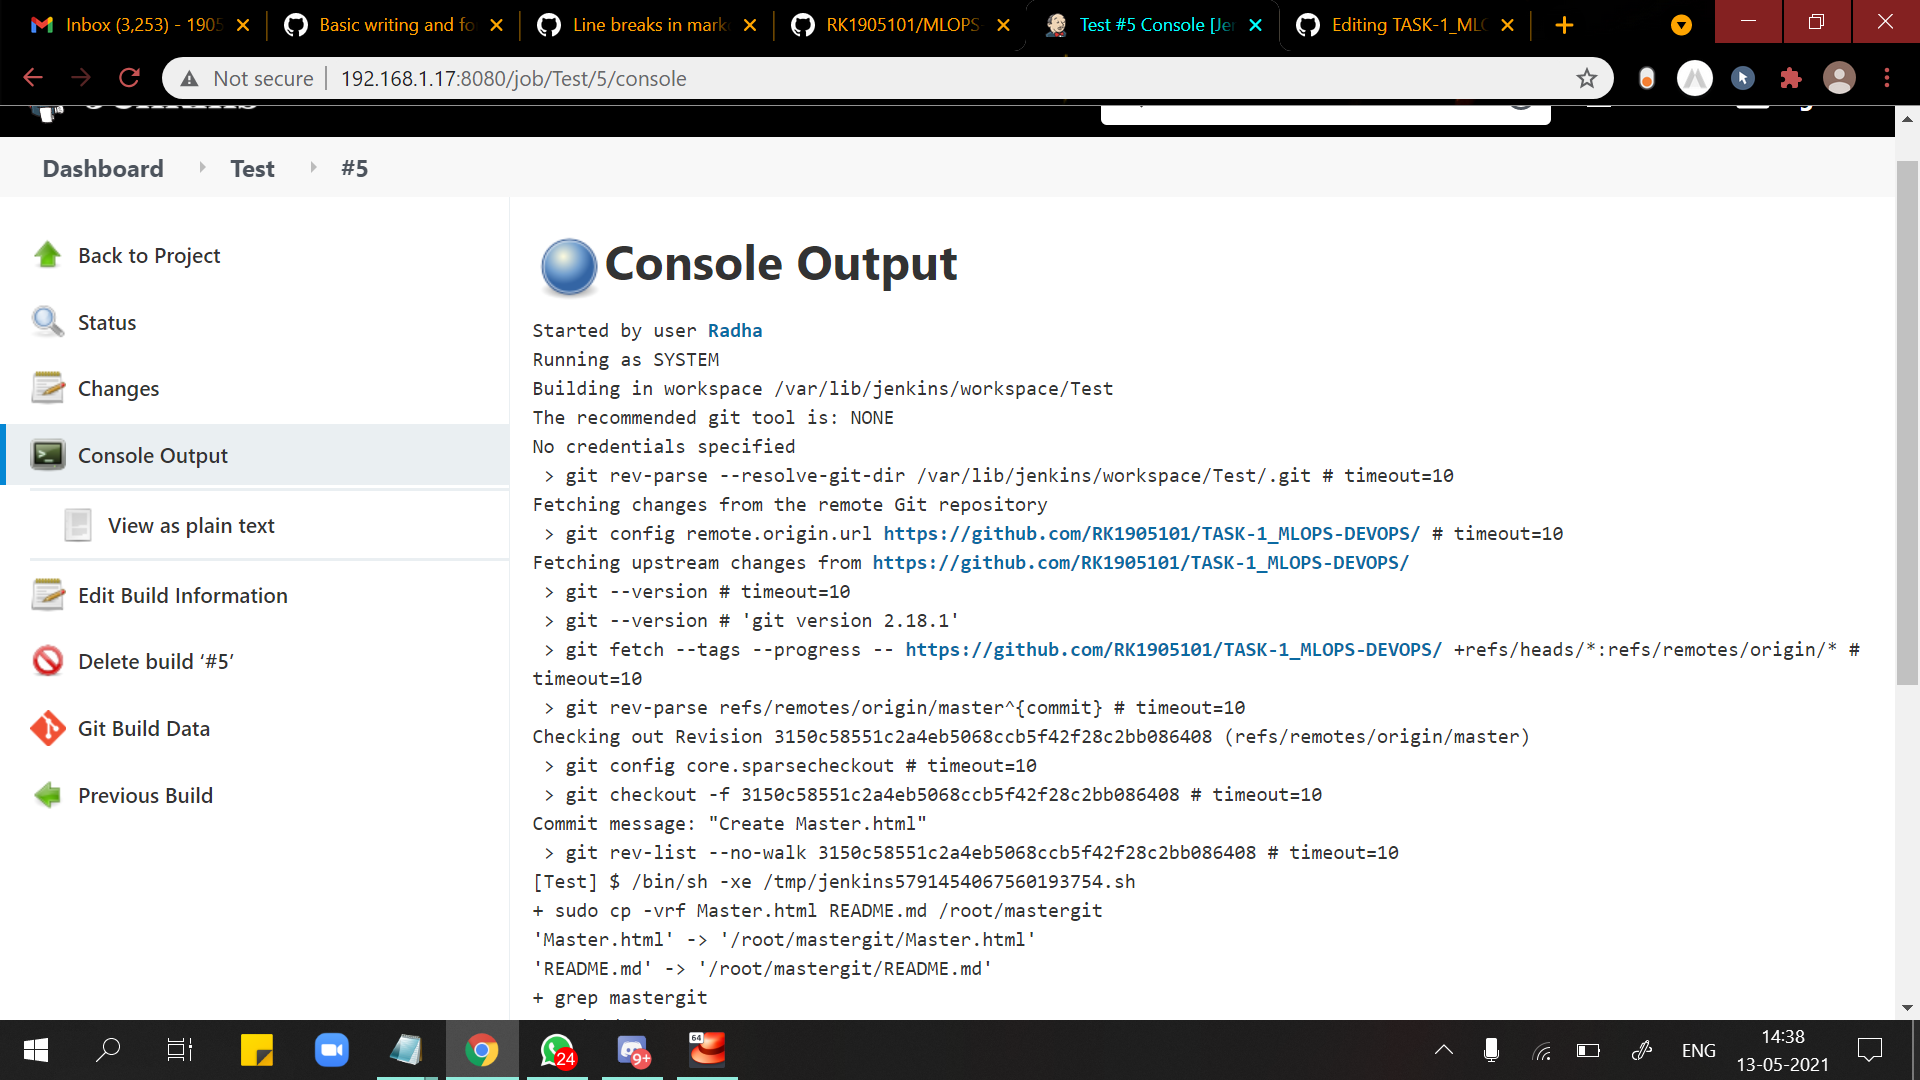Open the View as plain text link

coord(191,525)
